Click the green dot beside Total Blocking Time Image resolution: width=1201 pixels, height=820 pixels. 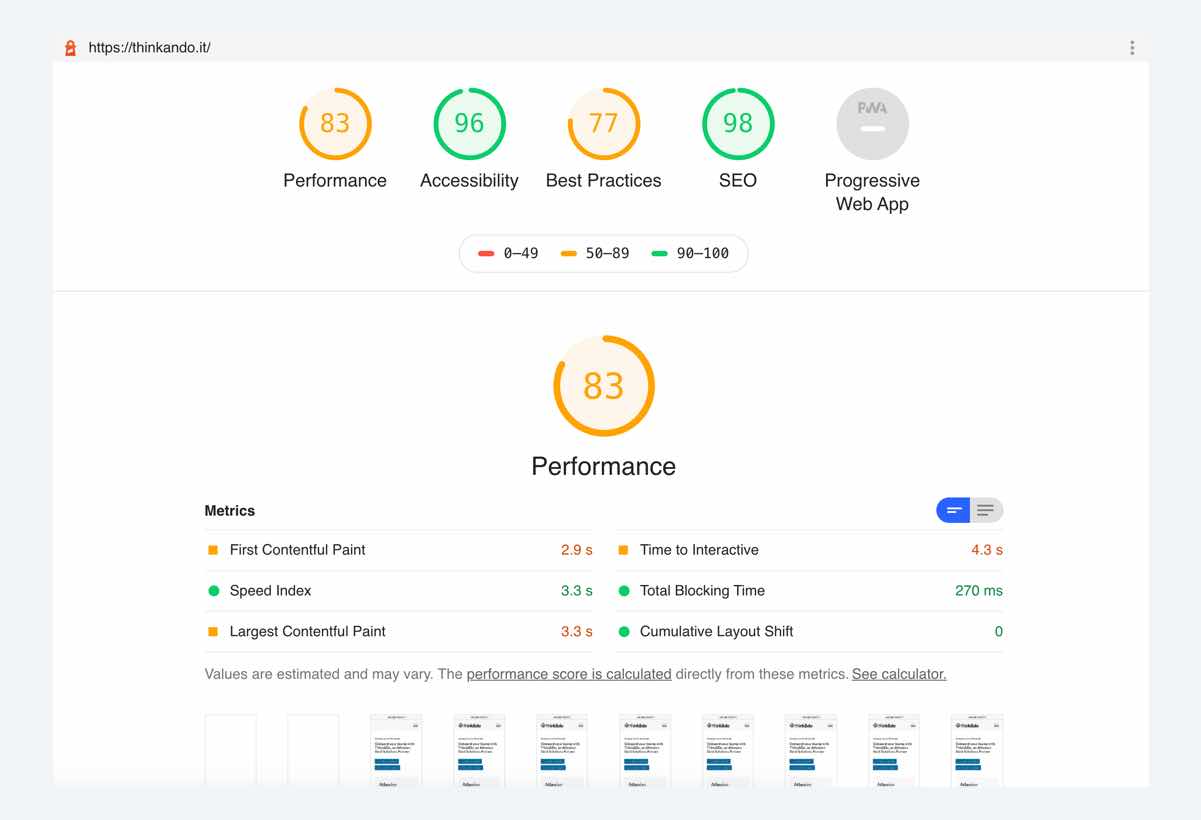[623, 591]
